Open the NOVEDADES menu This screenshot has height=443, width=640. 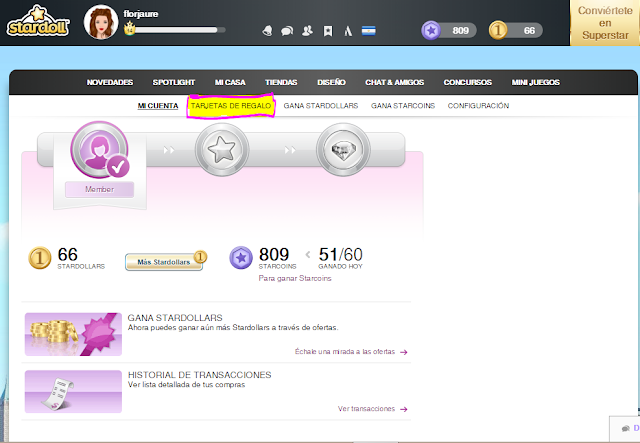(110, 82)
